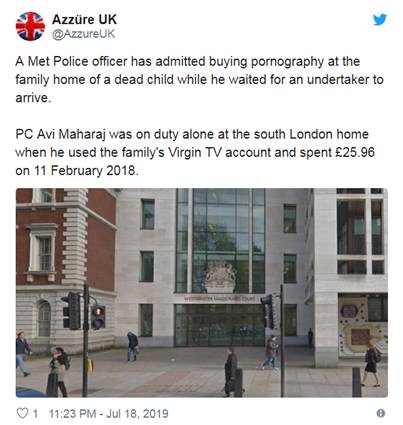Open the Union Jack profile avatar
This screenshot has height=425, width=403.
(30, 26)
